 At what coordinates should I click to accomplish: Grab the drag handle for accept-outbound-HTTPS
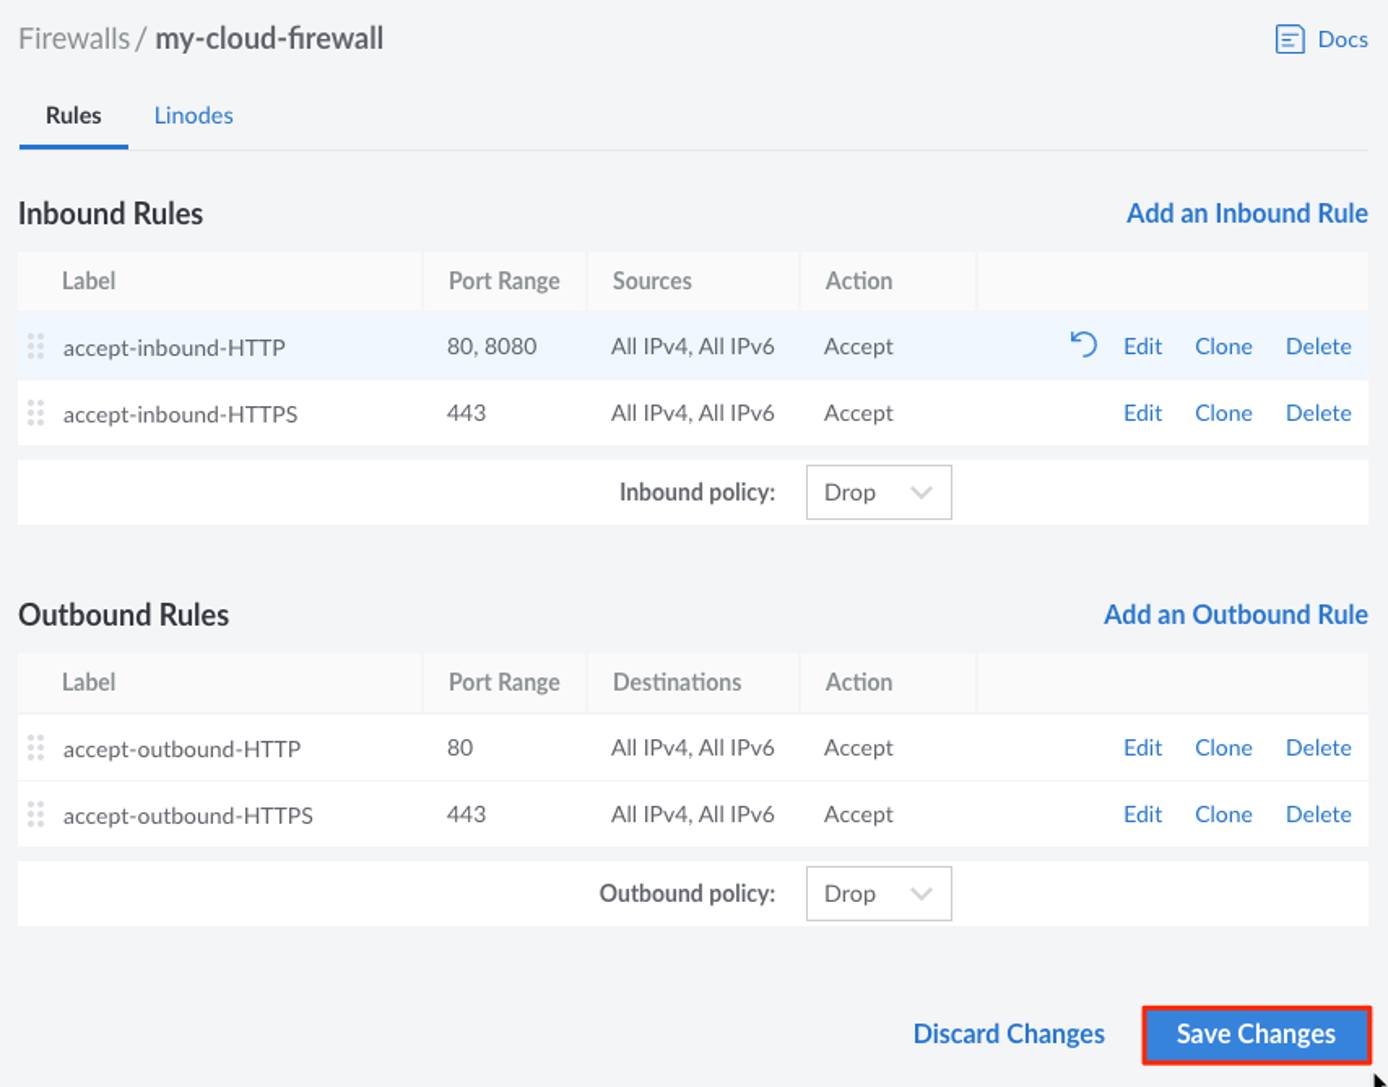[x=35, y=815]
